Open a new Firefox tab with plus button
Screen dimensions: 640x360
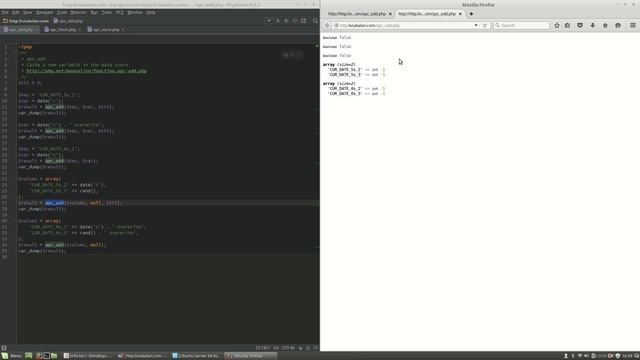pyautogui.click(x=471, y=14)
